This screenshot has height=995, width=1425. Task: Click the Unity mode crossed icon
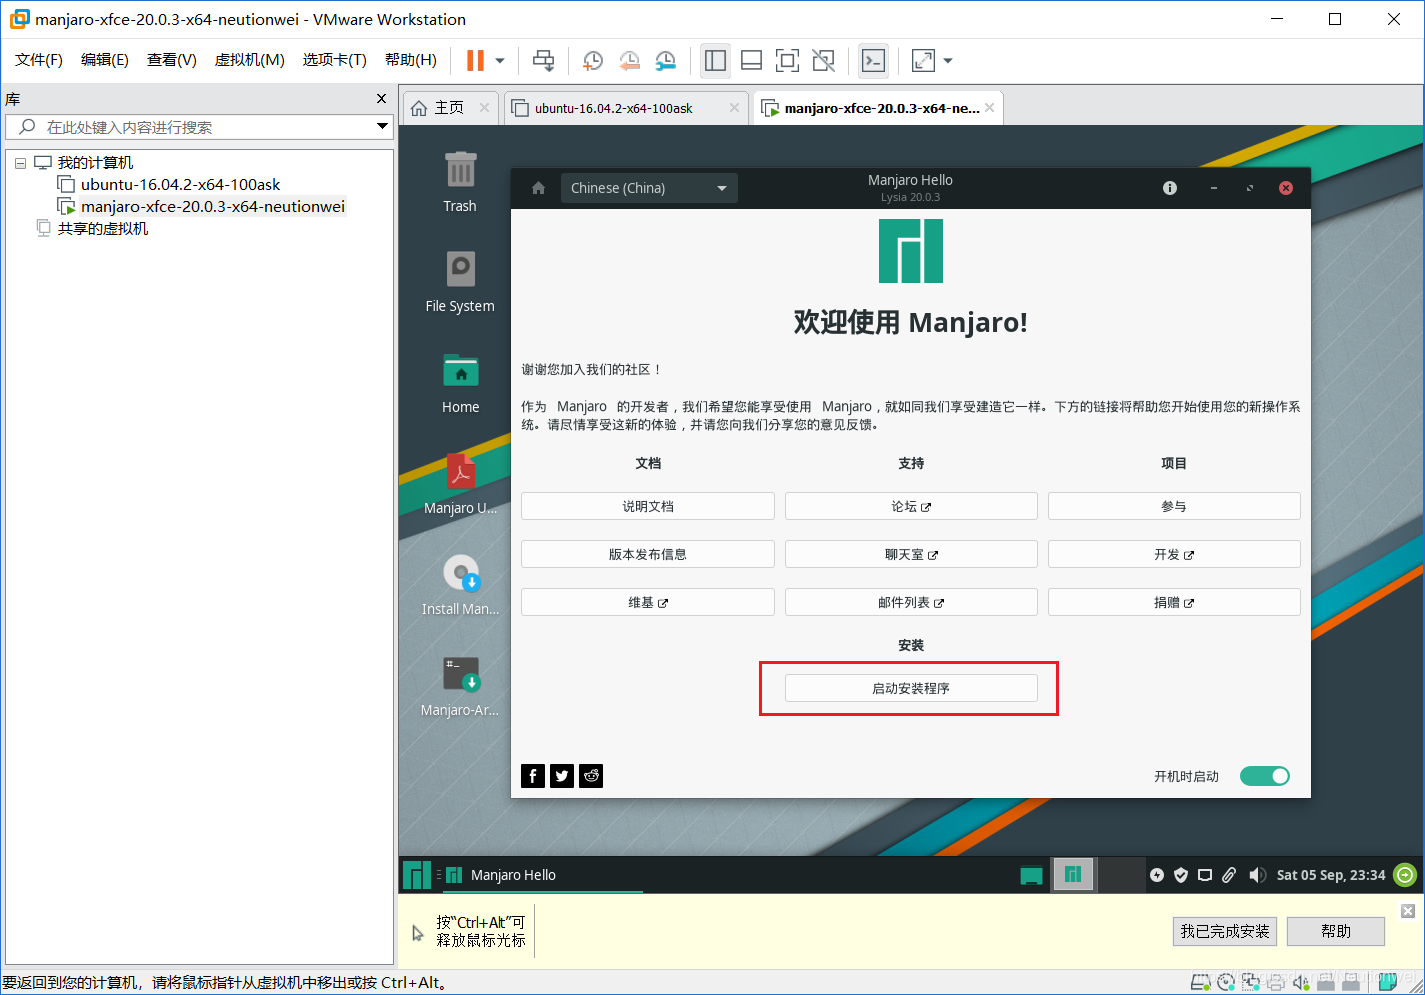coord(823,61)
